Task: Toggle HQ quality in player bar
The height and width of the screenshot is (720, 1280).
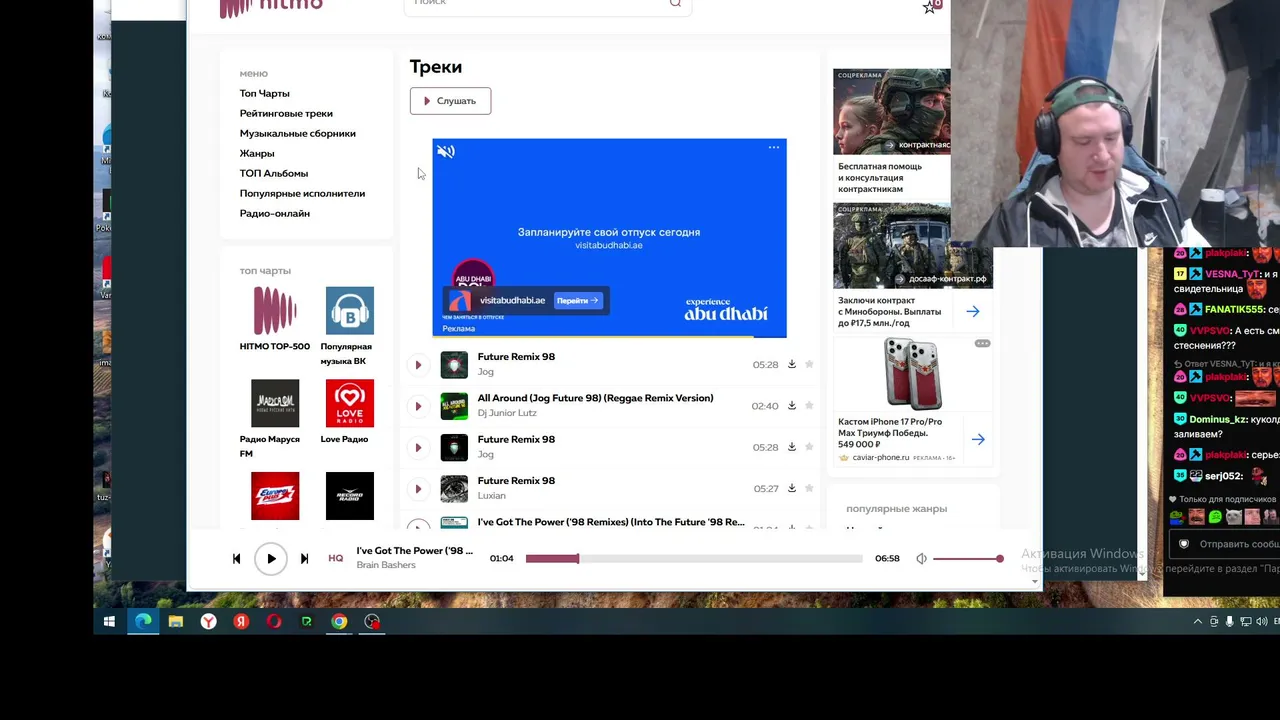Action: (x=336, y=559)
